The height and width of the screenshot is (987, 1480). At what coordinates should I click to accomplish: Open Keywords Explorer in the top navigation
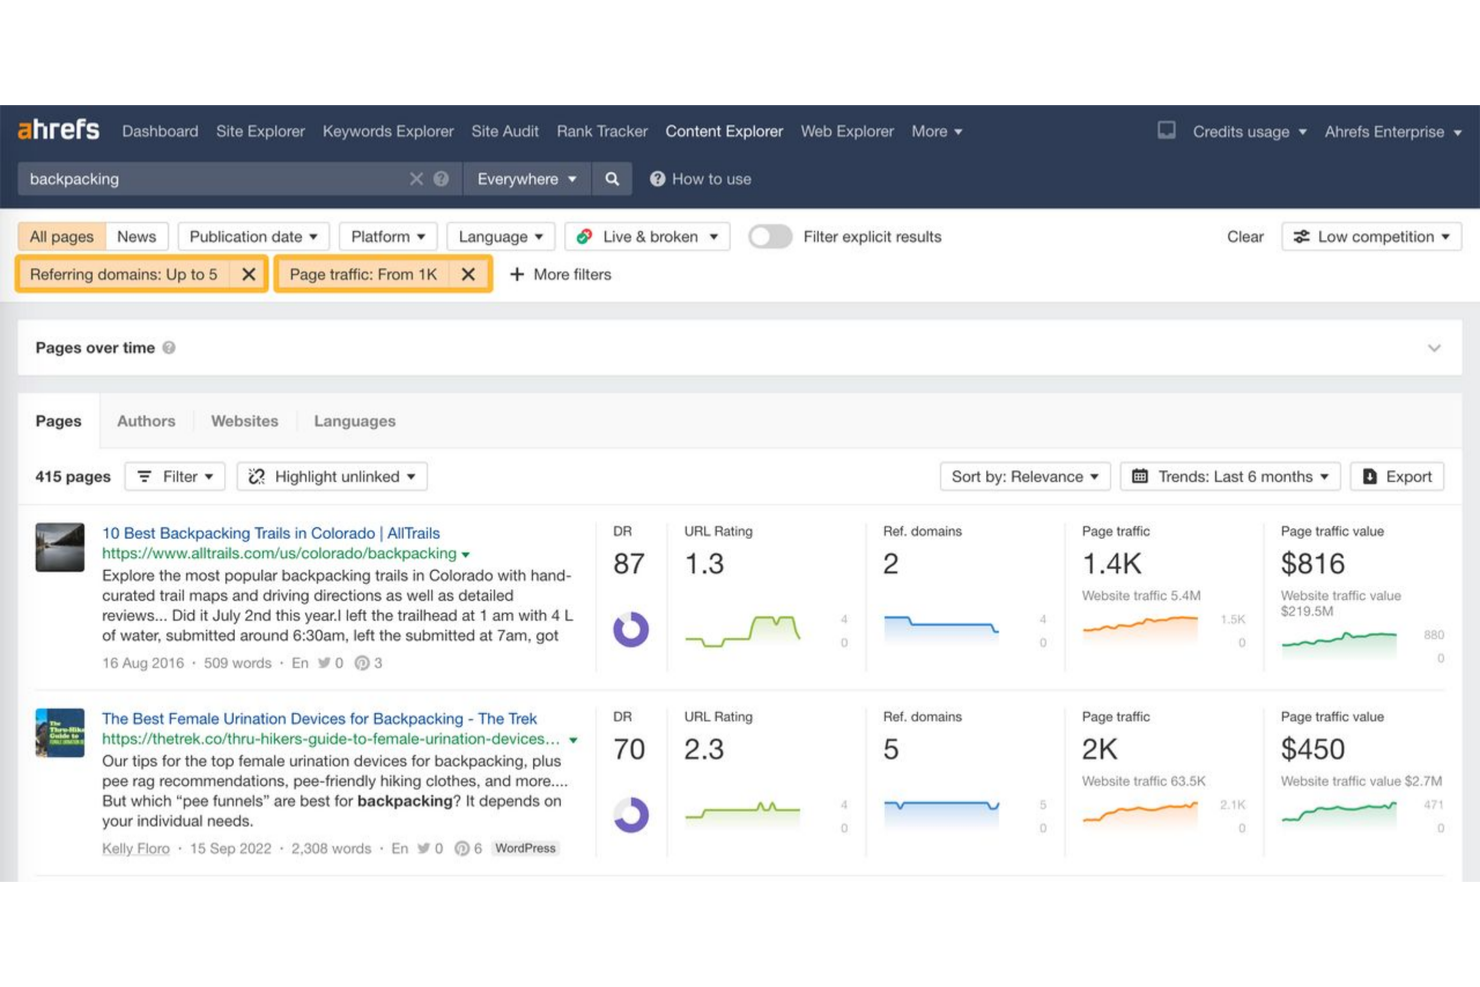coord(388,130)
